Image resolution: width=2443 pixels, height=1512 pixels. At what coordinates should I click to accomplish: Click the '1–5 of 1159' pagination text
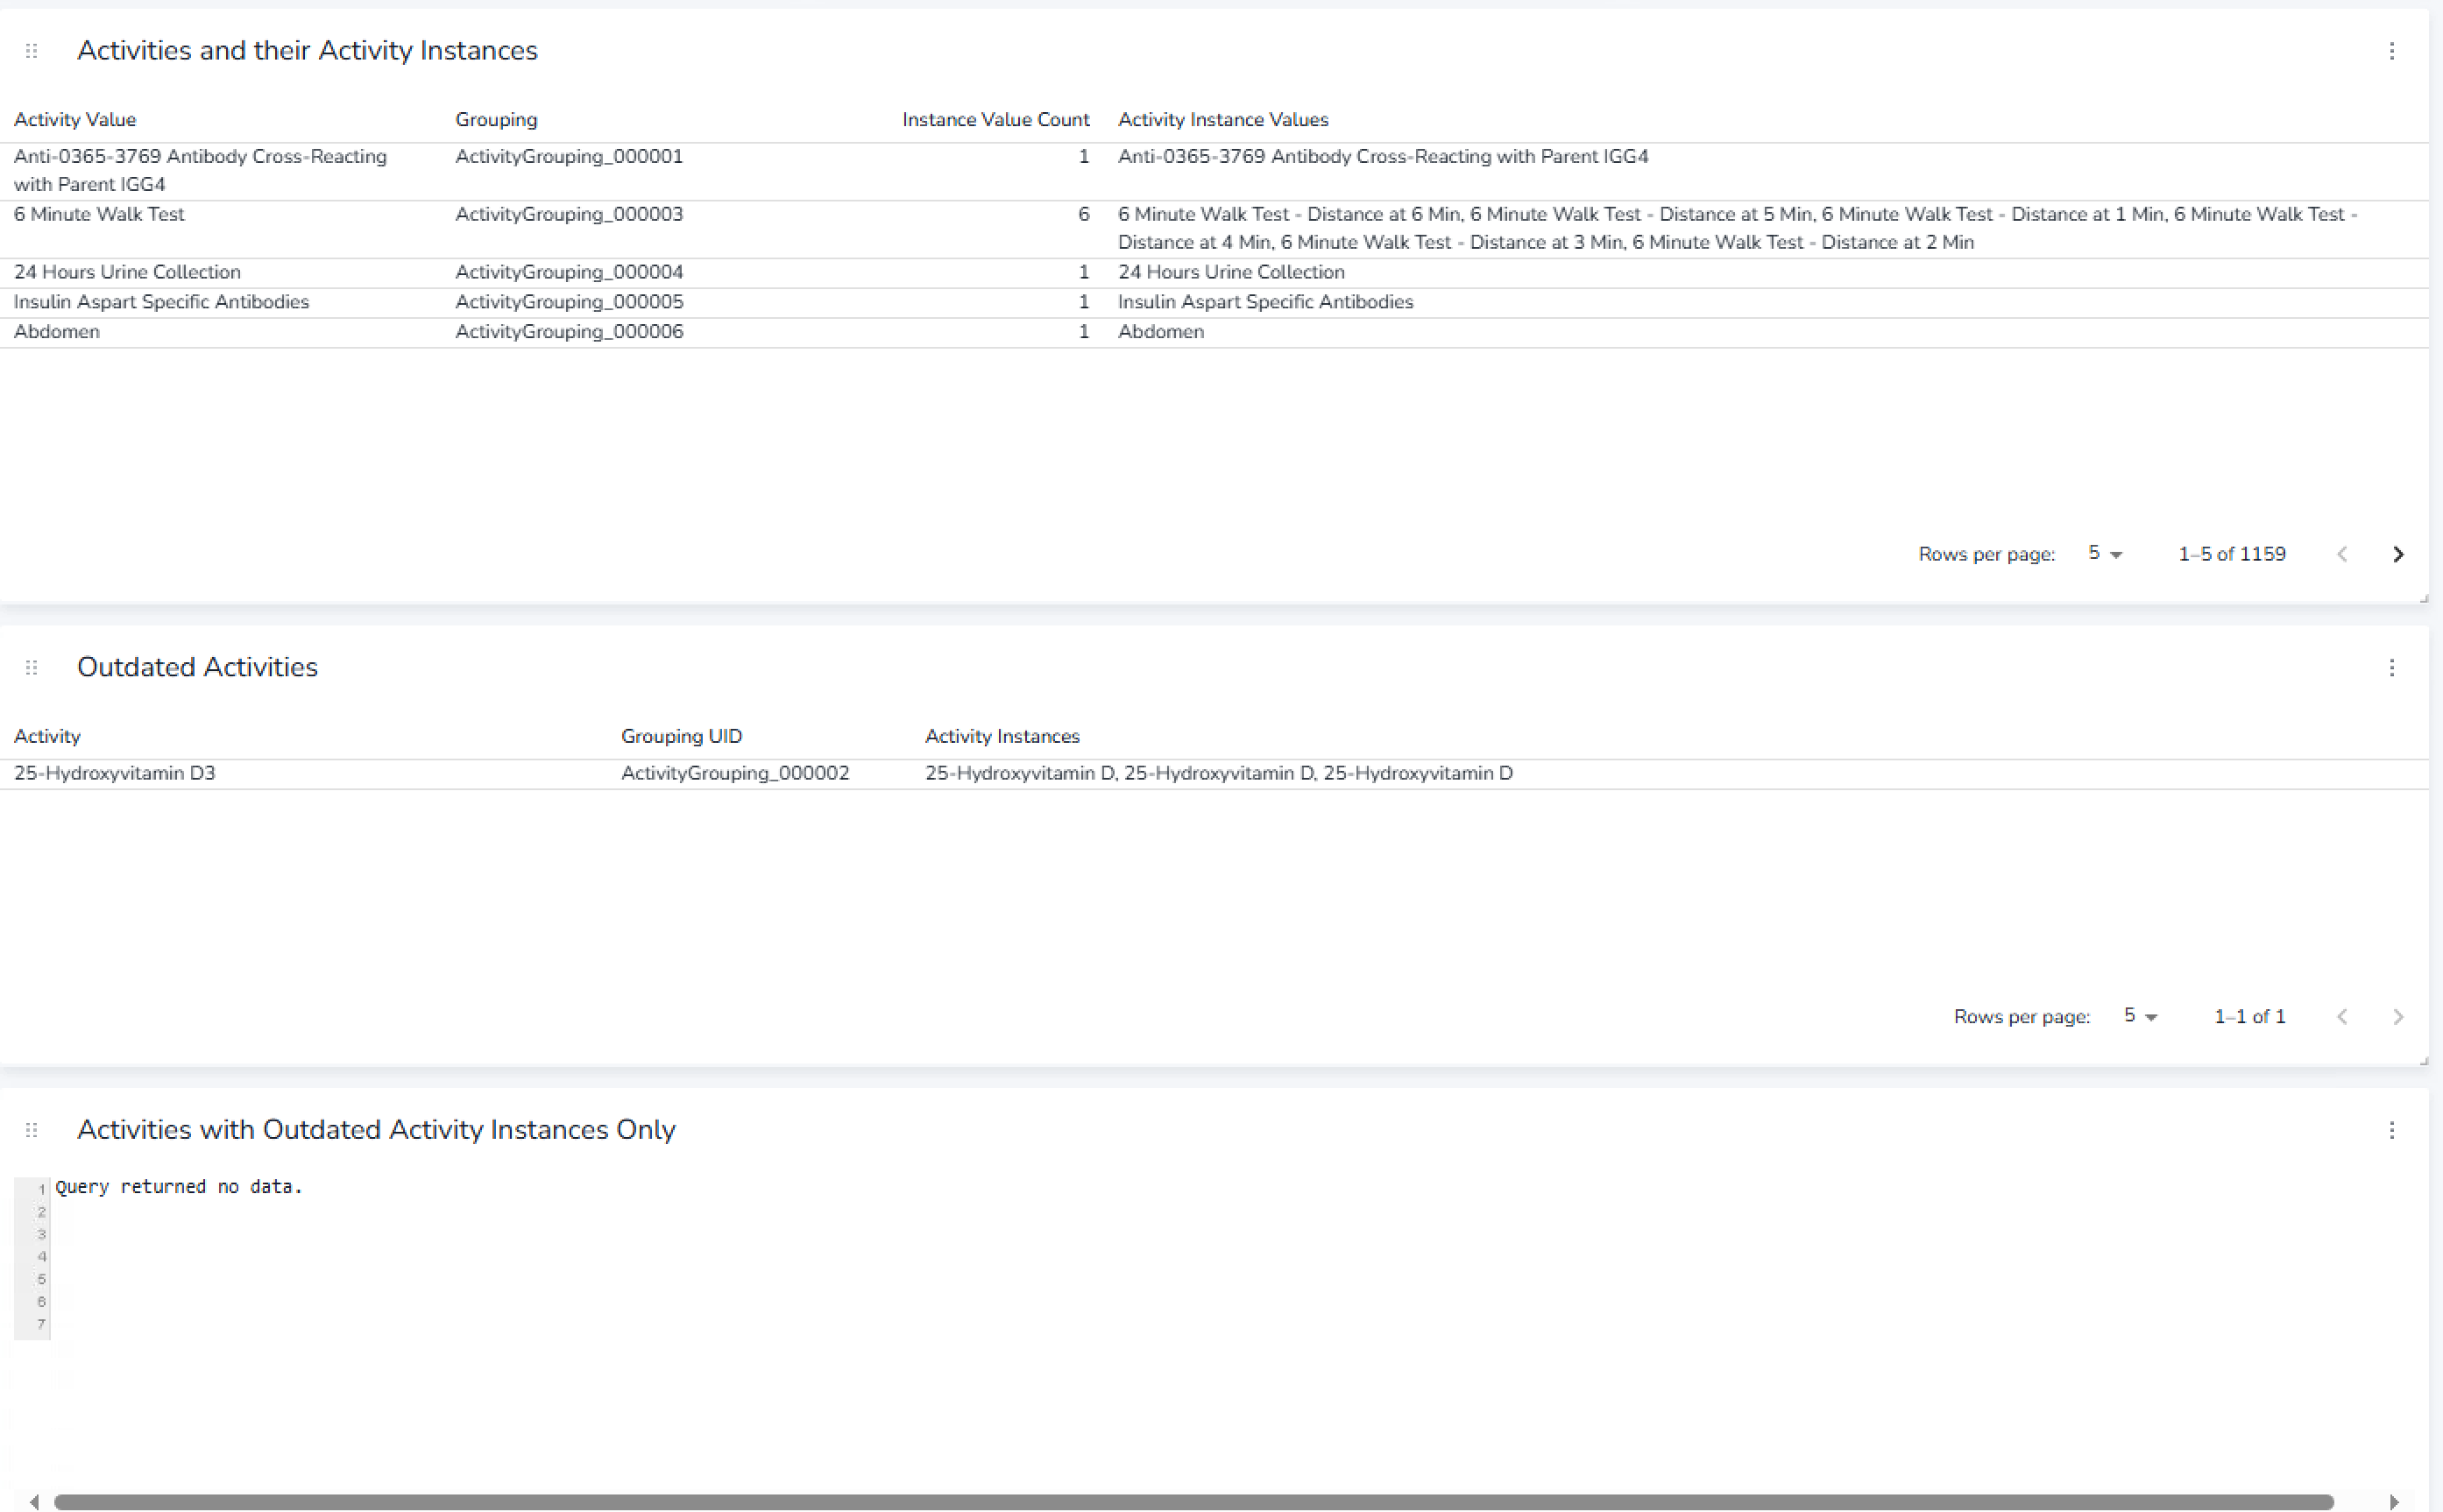coord(2231,554)
